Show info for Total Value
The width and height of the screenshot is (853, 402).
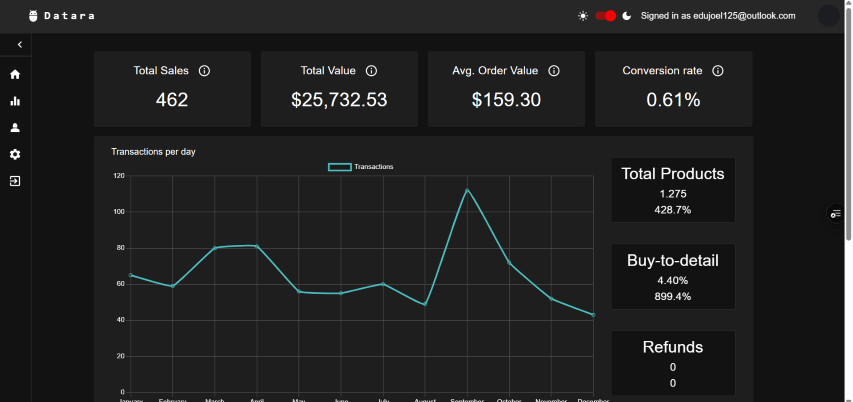(x=372, y=71)
